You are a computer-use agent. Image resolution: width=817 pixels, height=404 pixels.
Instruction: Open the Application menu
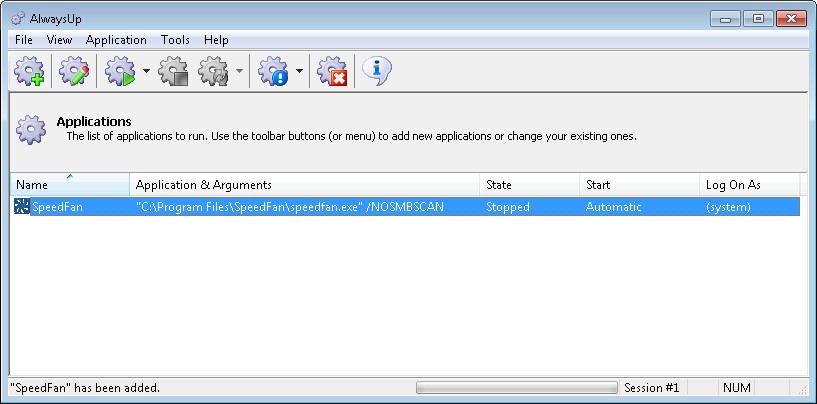[x=116, y=40]
